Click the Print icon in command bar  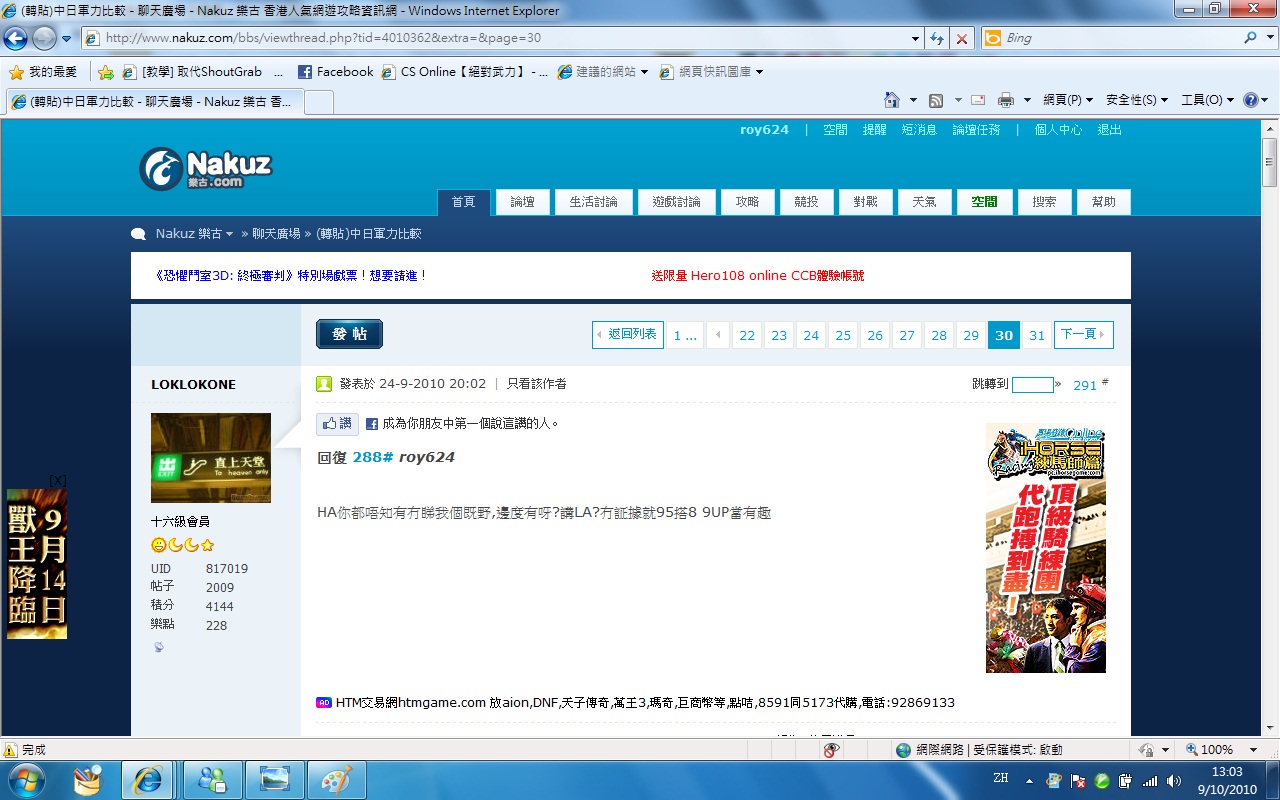1006,100
